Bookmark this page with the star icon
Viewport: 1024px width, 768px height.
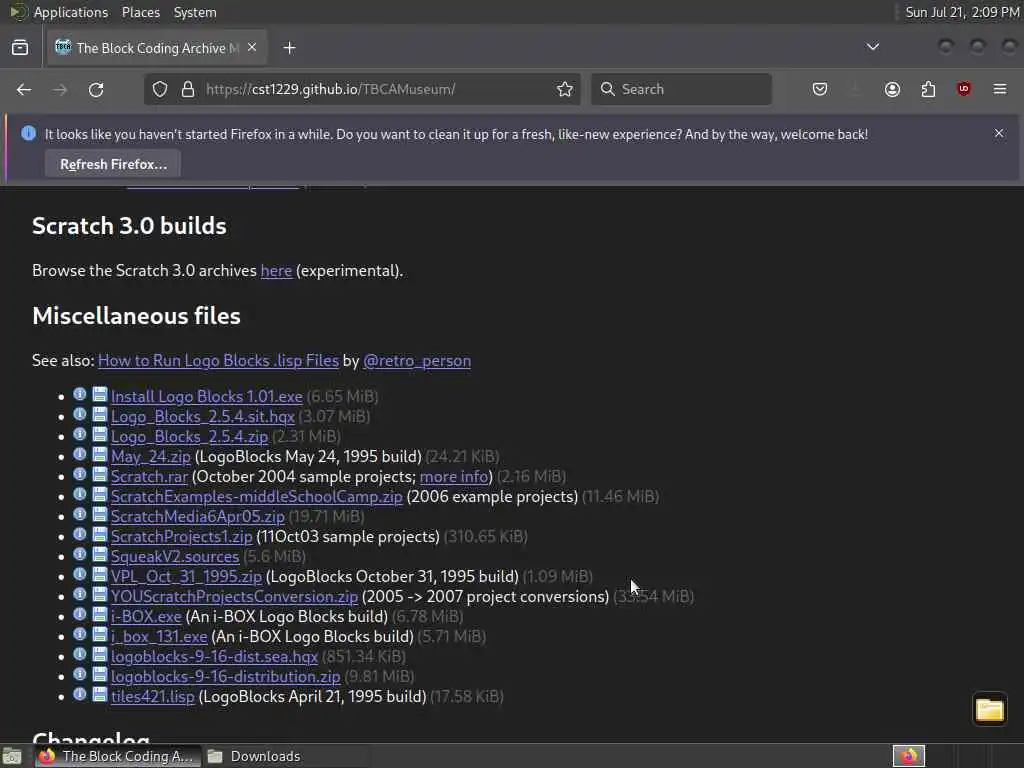click(565, 89)
